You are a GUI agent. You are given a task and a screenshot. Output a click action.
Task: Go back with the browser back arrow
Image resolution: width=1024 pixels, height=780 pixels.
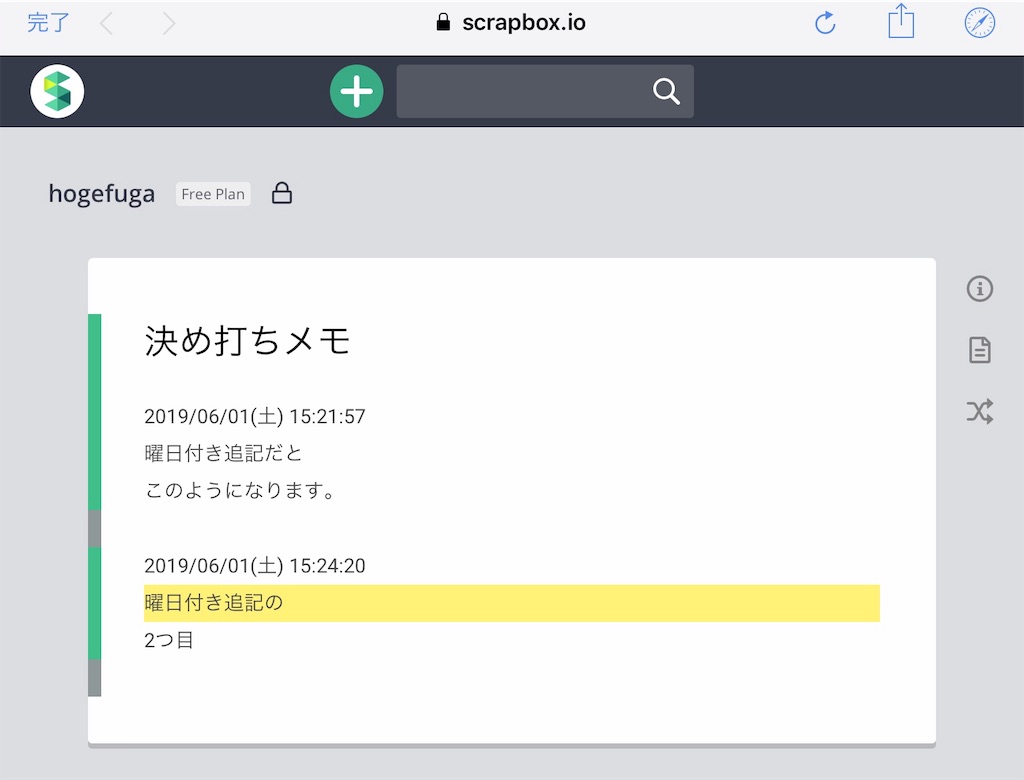click(106, 24)
